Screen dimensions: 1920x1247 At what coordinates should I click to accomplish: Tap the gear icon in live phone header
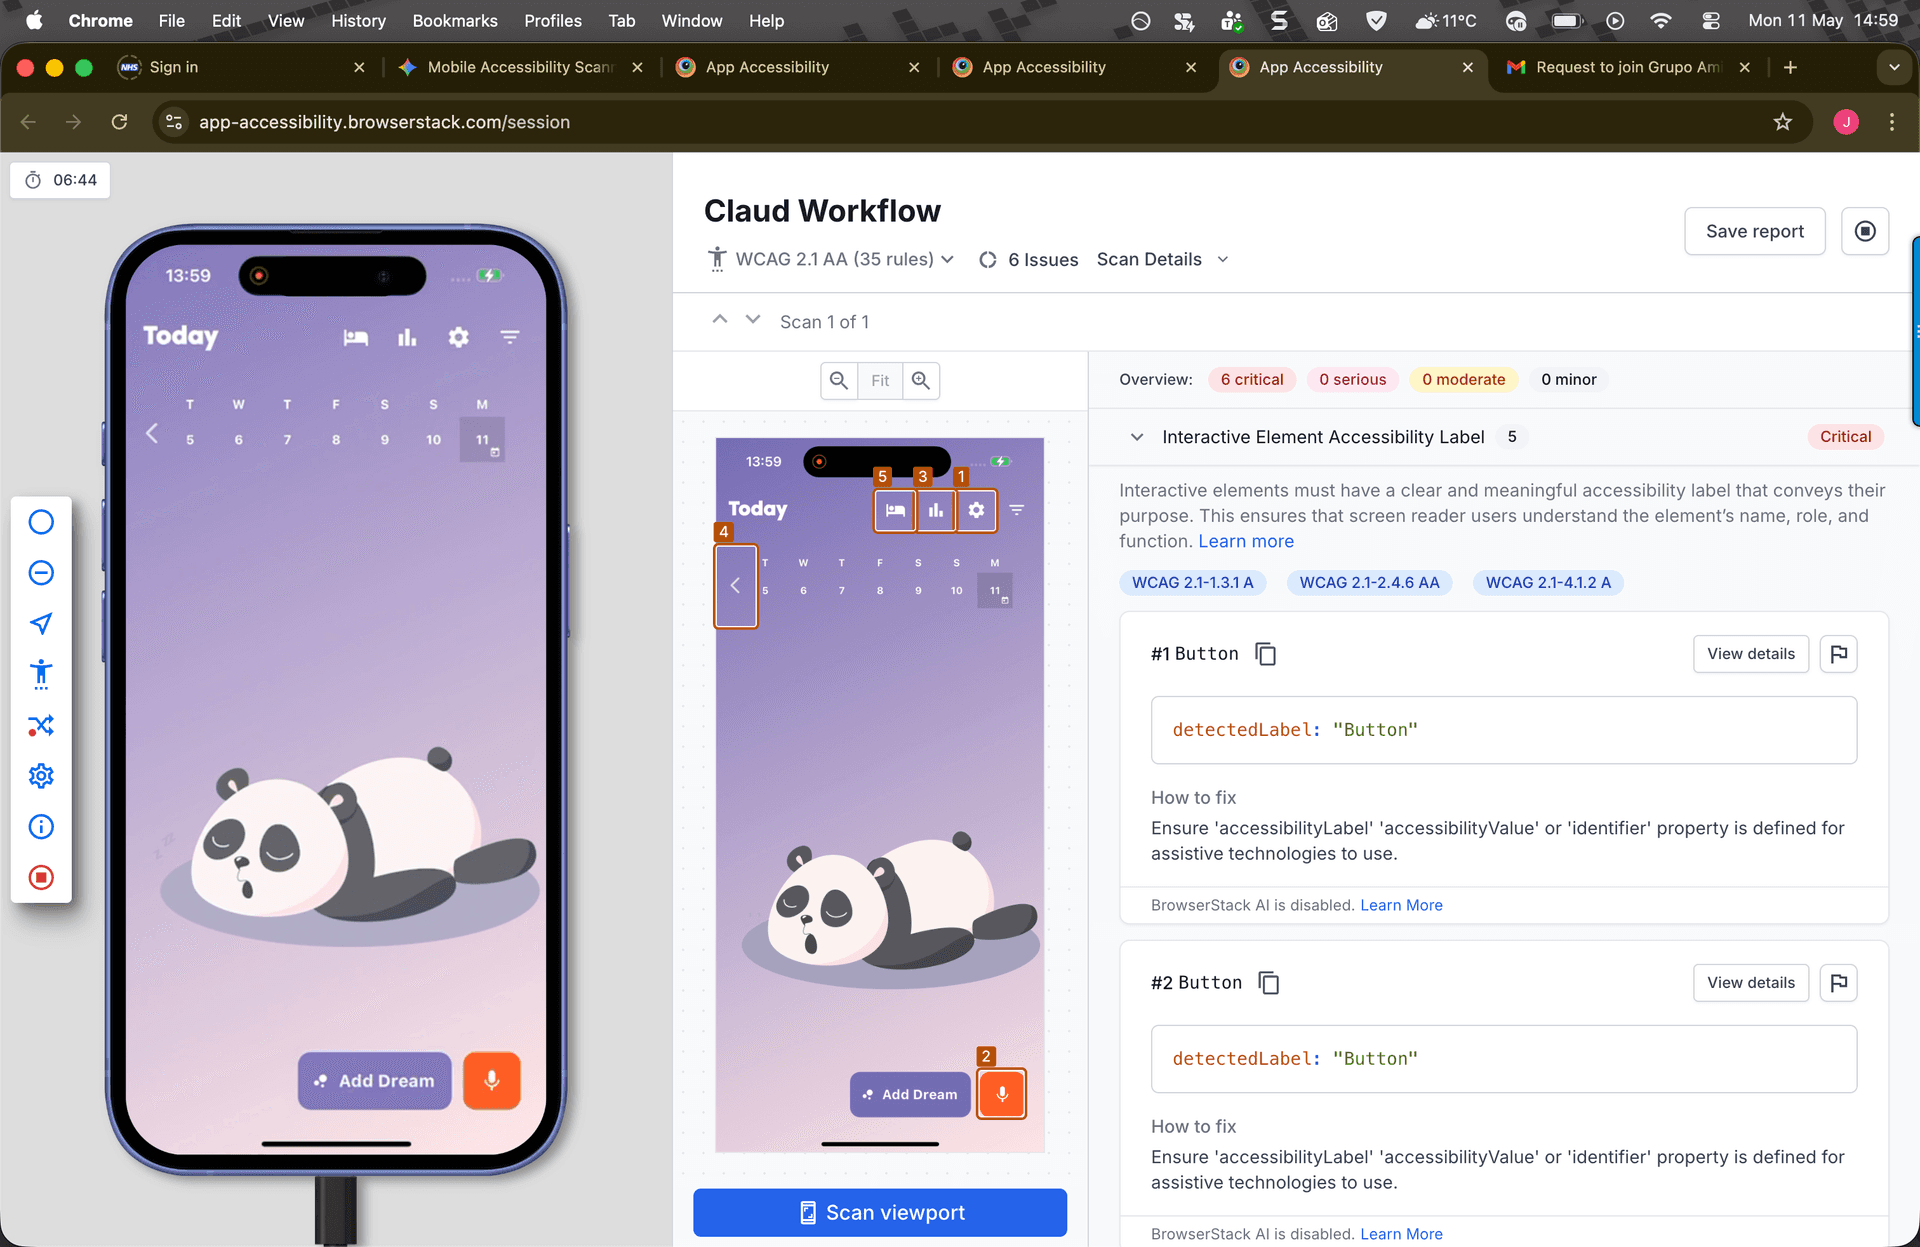point(458,337)
